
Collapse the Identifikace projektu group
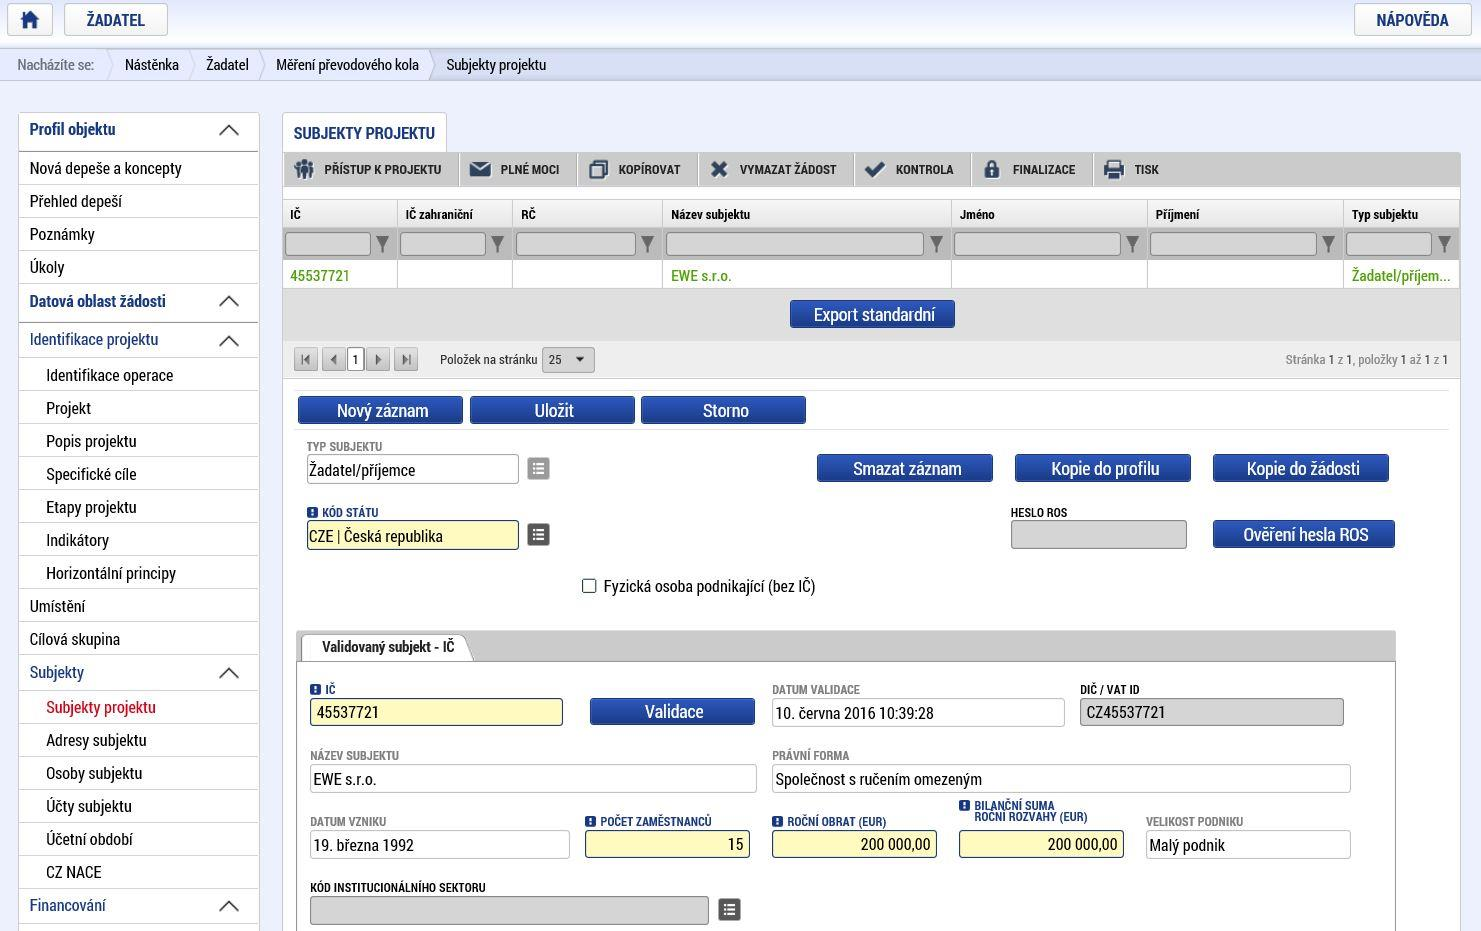[229, 340]
